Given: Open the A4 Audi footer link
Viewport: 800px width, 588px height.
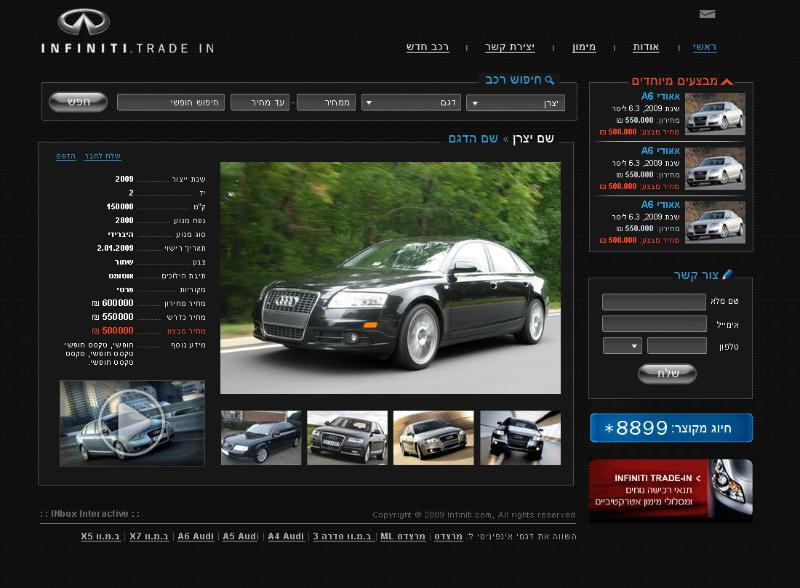Looking at the screenshot, I should coord(286,536).
